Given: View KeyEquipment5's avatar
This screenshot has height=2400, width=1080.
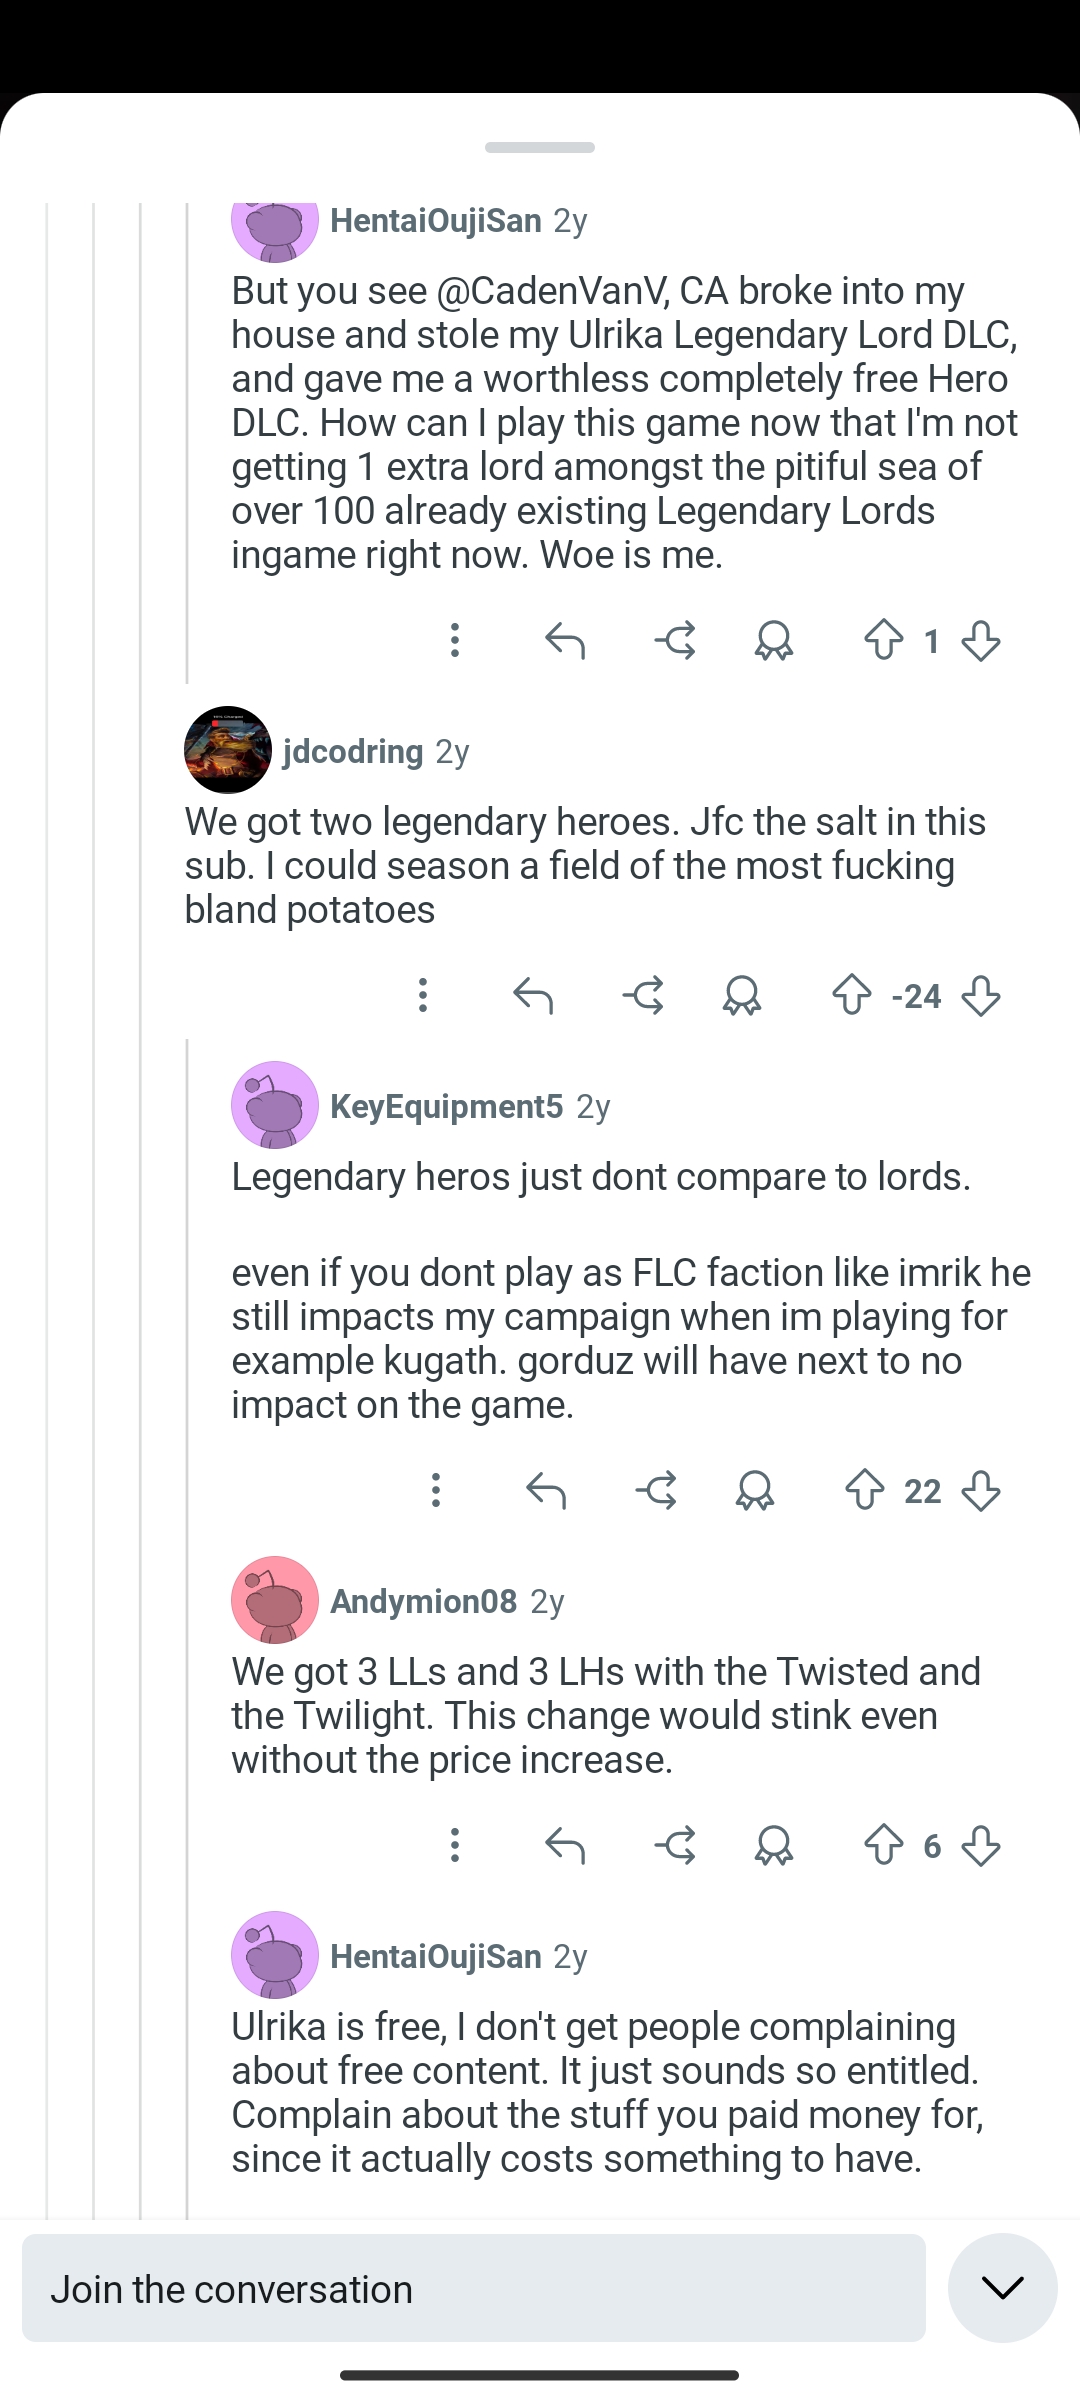Looking at the screenshot, I should tap(275, 1105).
